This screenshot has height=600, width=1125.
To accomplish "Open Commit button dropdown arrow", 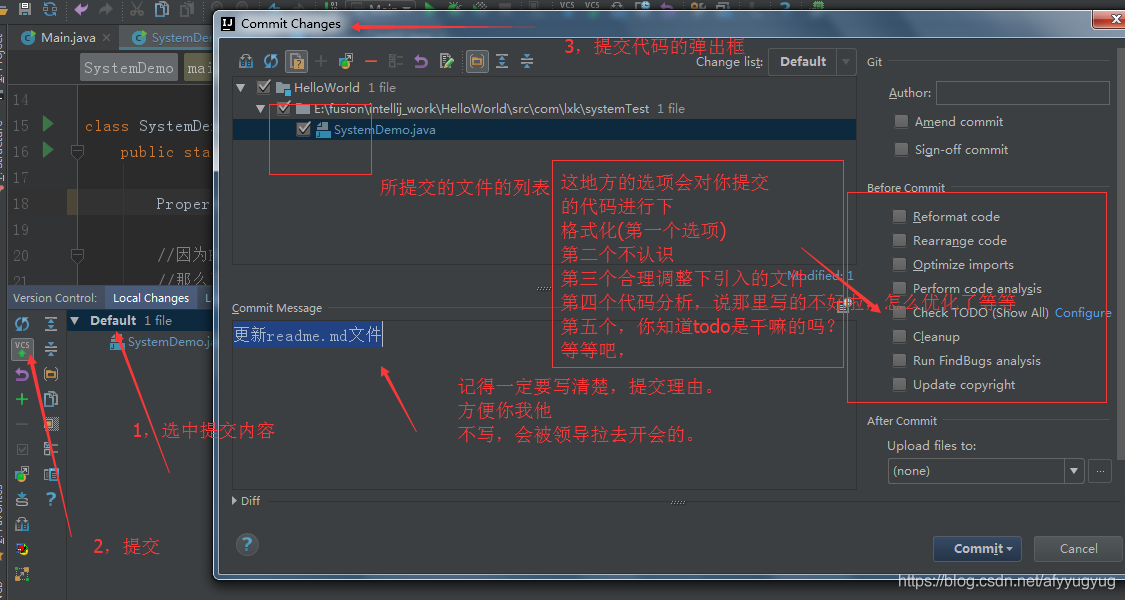I will 1010,549.
